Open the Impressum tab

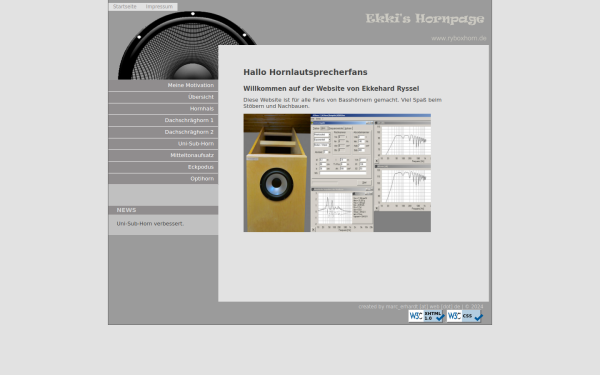tap(159, 7)
